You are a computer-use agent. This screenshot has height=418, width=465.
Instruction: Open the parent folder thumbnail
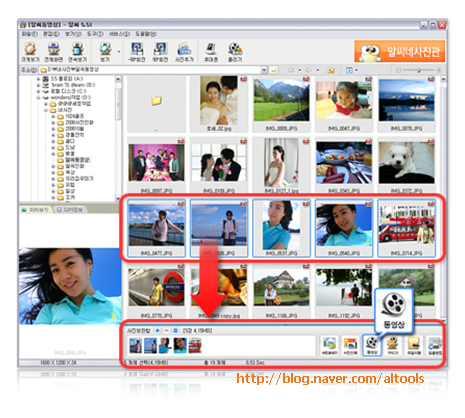click(x=156, y=104)
